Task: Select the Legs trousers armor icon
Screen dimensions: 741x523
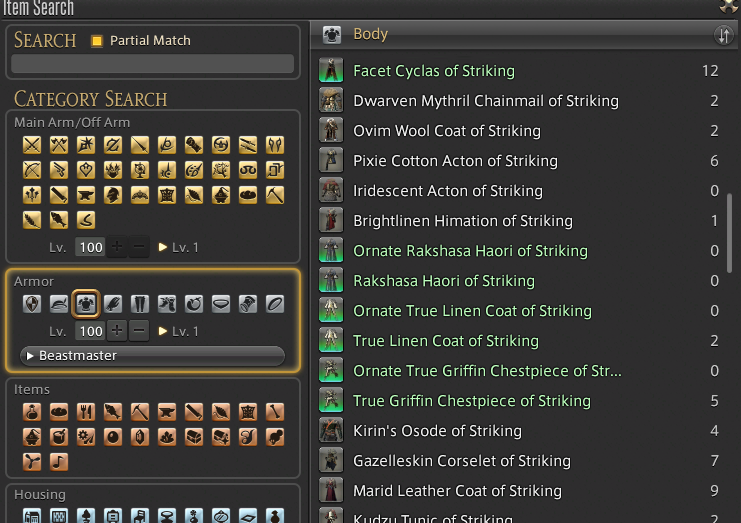Action: tap(140, 304)
